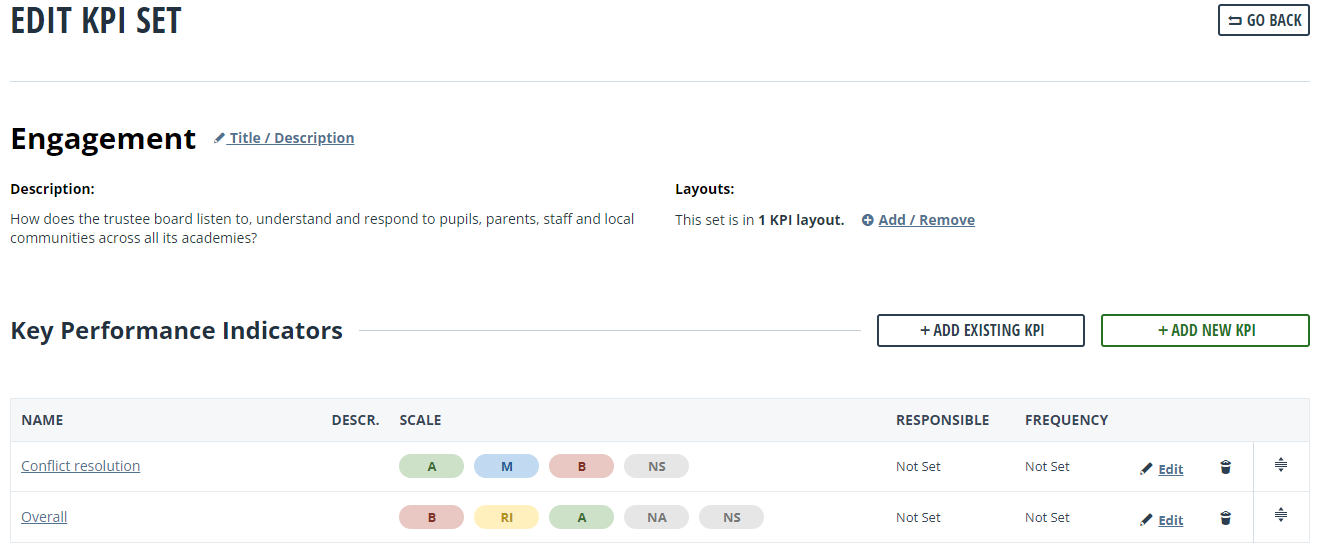This screenshot has height=551, width=1327.
Task: Click the Name column header
Action: point(42,420)
